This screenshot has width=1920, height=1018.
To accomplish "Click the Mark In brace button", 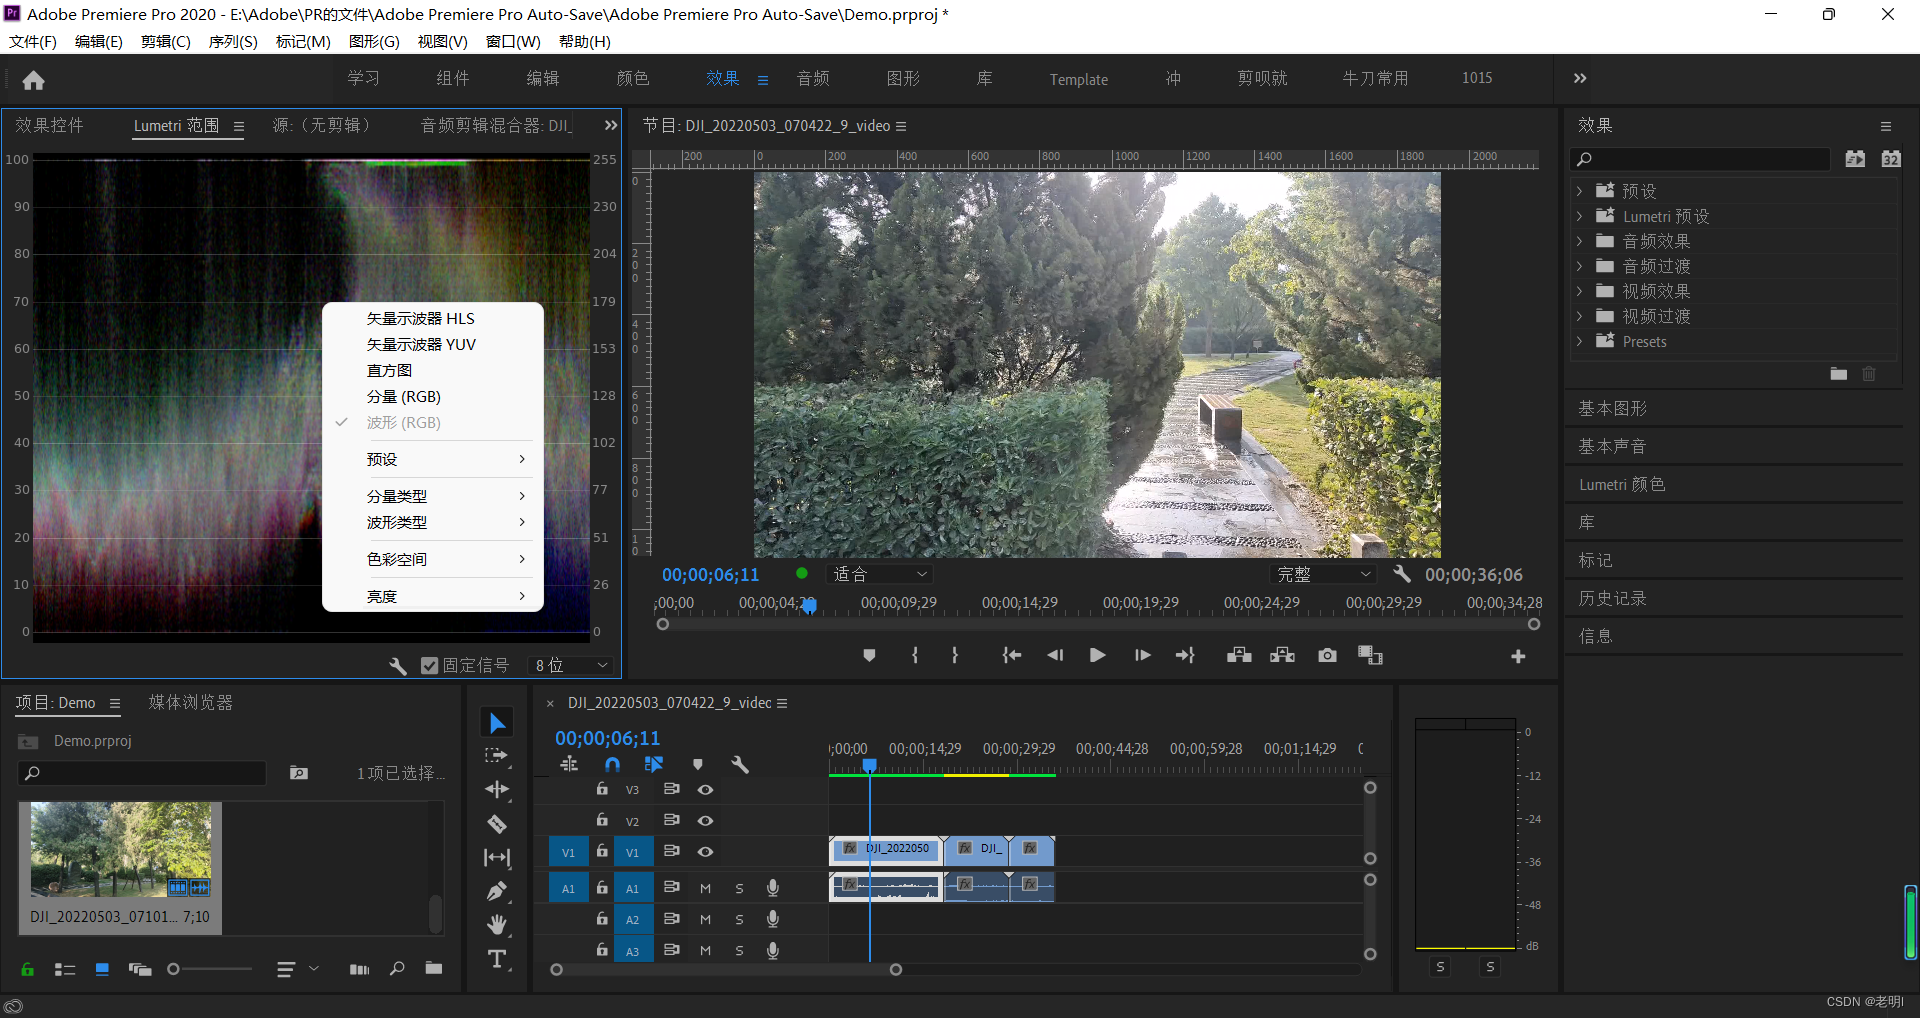I will (x=915, y=655).
